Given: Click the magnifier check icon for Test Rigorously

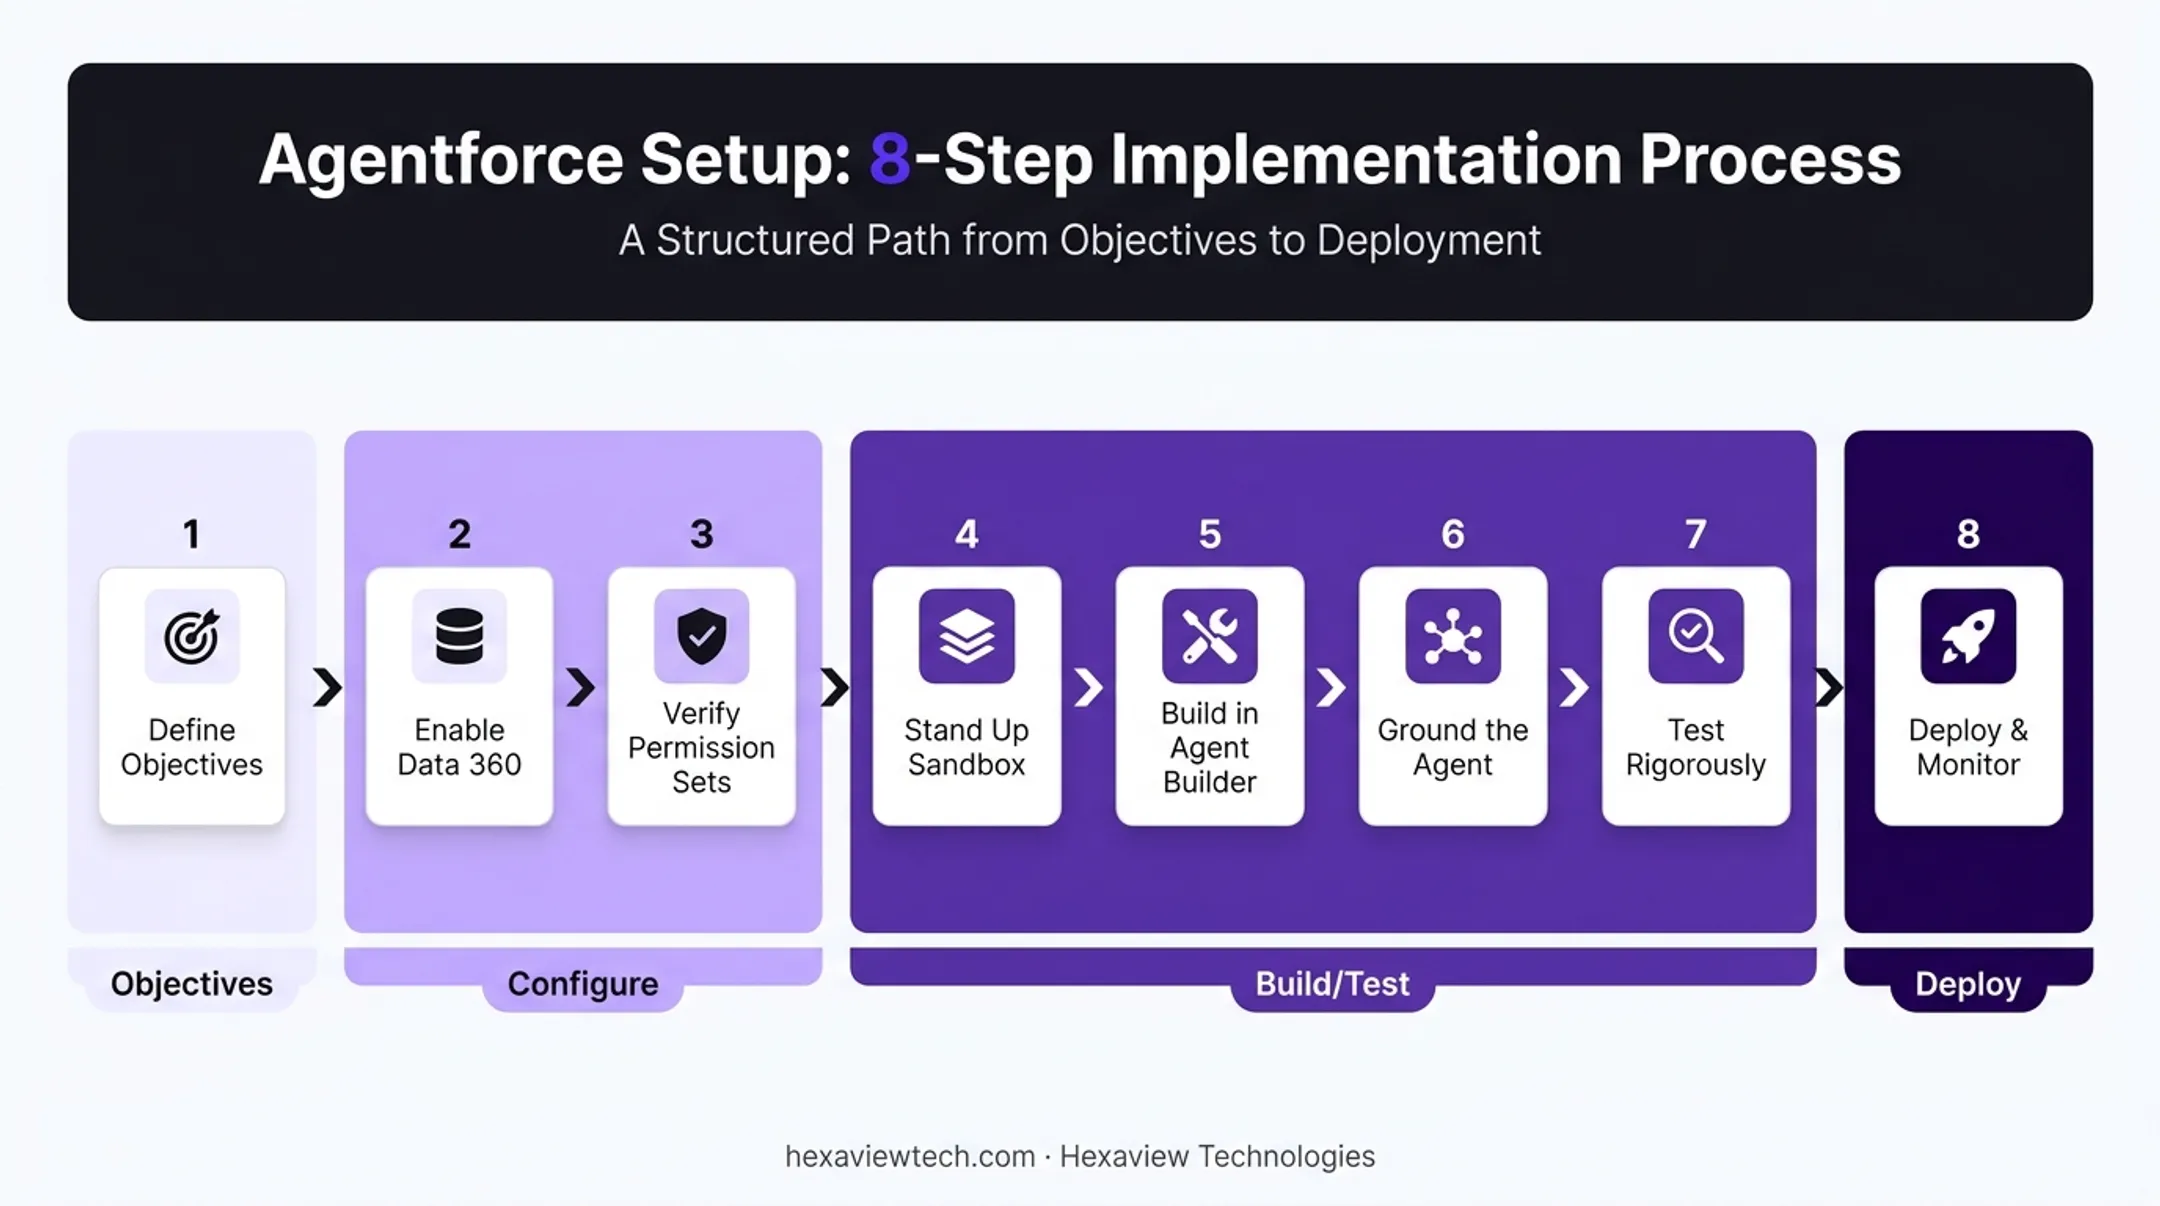Looking at the screenshot, I should [1695, 636].
